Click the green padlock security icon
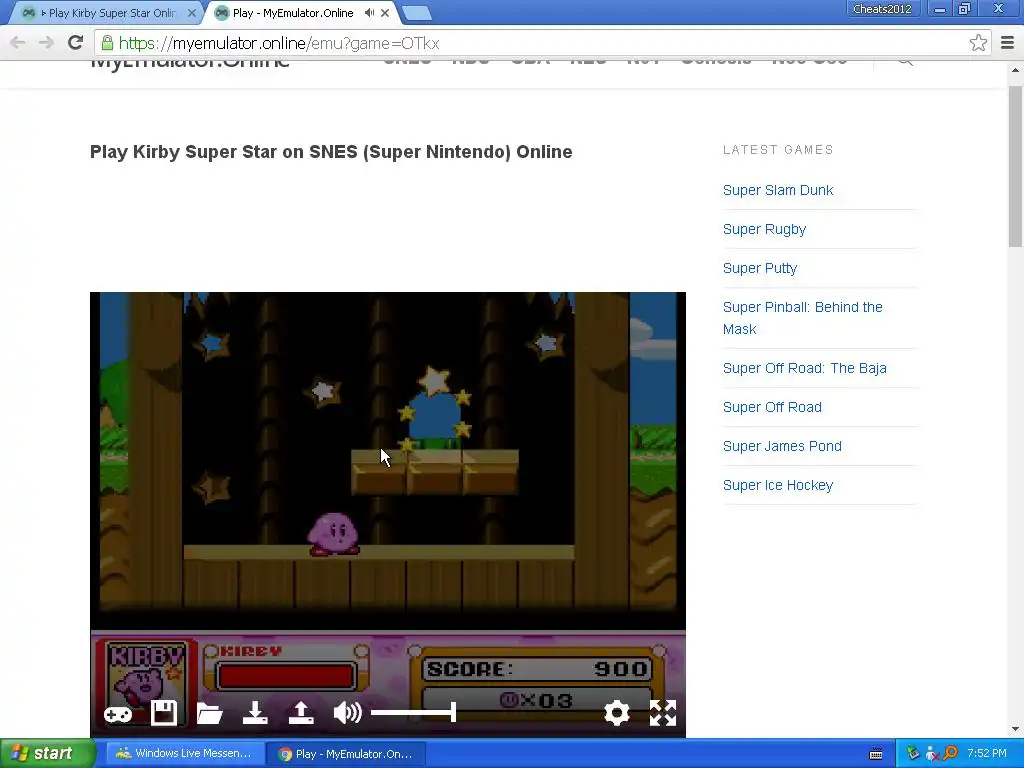Image resolution: width=1024 pixels, height=768 pixels. click(x=107, y=43)
